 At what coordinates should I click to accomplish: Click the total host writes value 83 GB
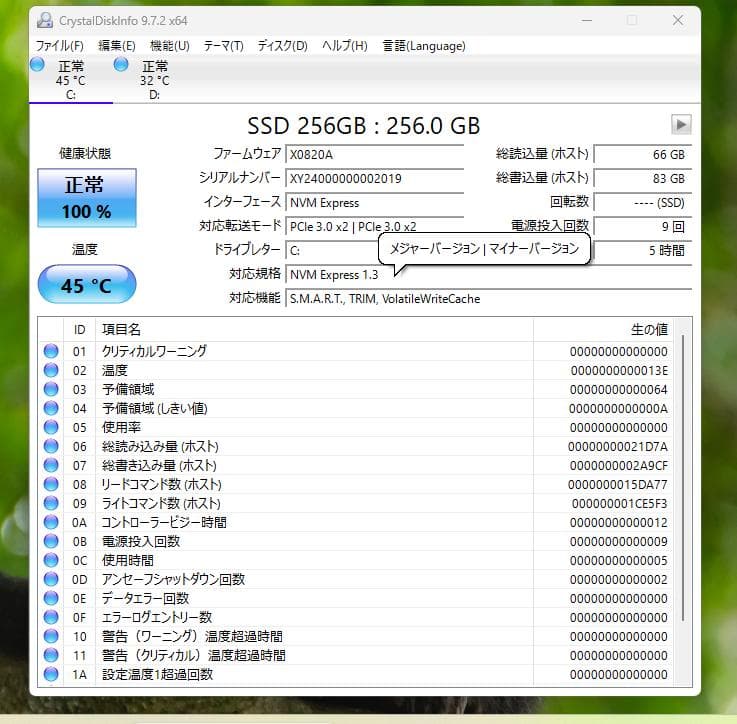(643, 179)
